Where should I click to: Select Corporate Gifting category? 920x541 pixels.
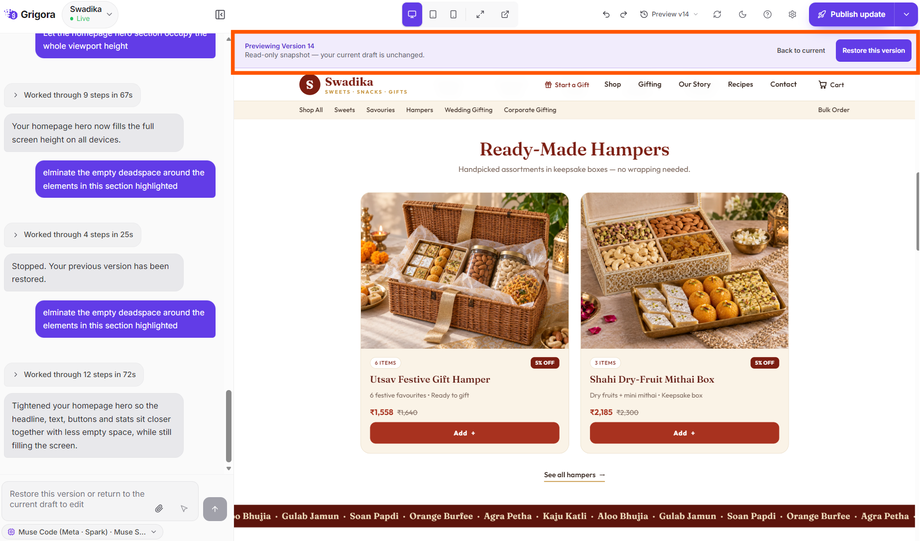tap(530, 110)
